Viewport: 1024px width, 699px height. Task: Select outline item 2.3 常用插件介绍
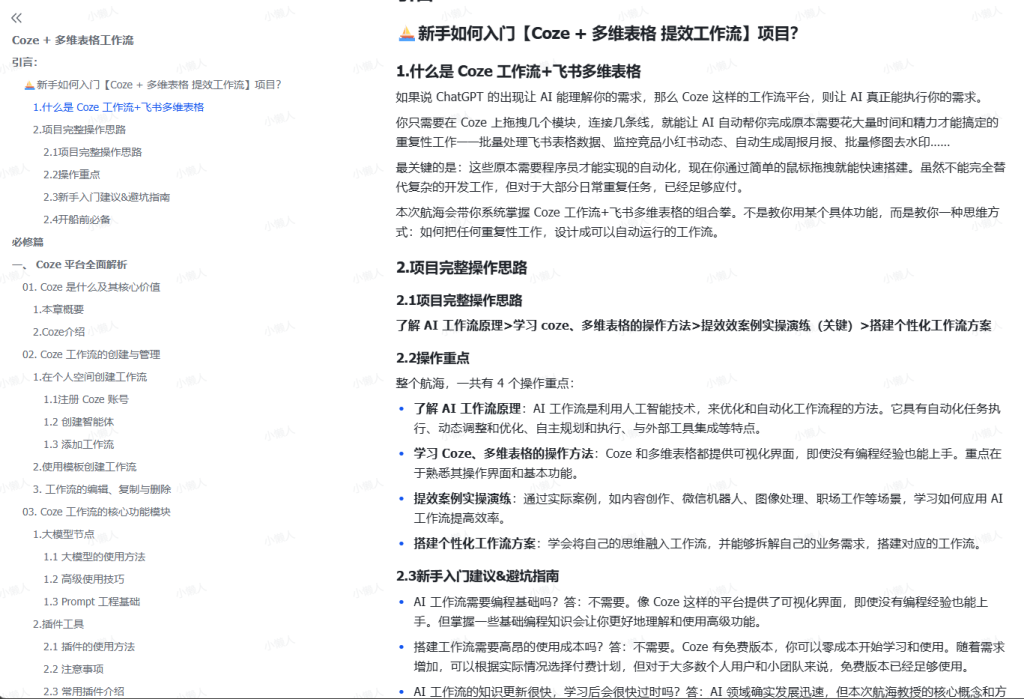pyautogui.click(x=84, y=691)
